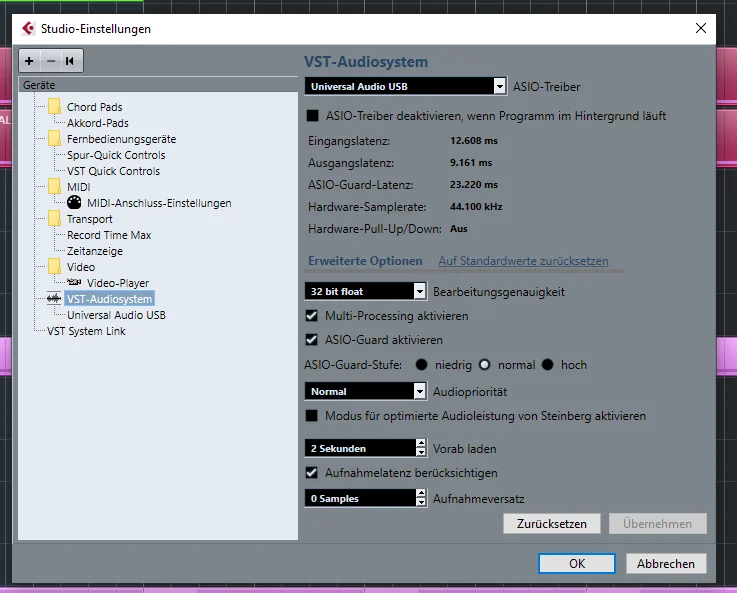Image resolution: width=737 pixels, height=593 pixels.
Task: Select Chord Pads in device tree
Action: click(94, 107)
